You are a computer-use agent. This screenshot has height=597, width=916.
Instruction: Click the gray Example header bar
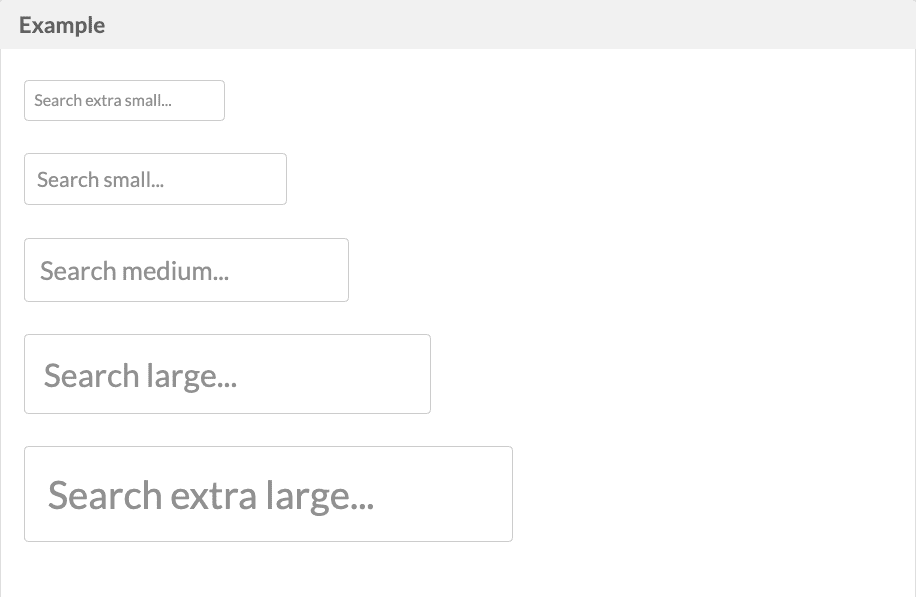pos(458,25)
